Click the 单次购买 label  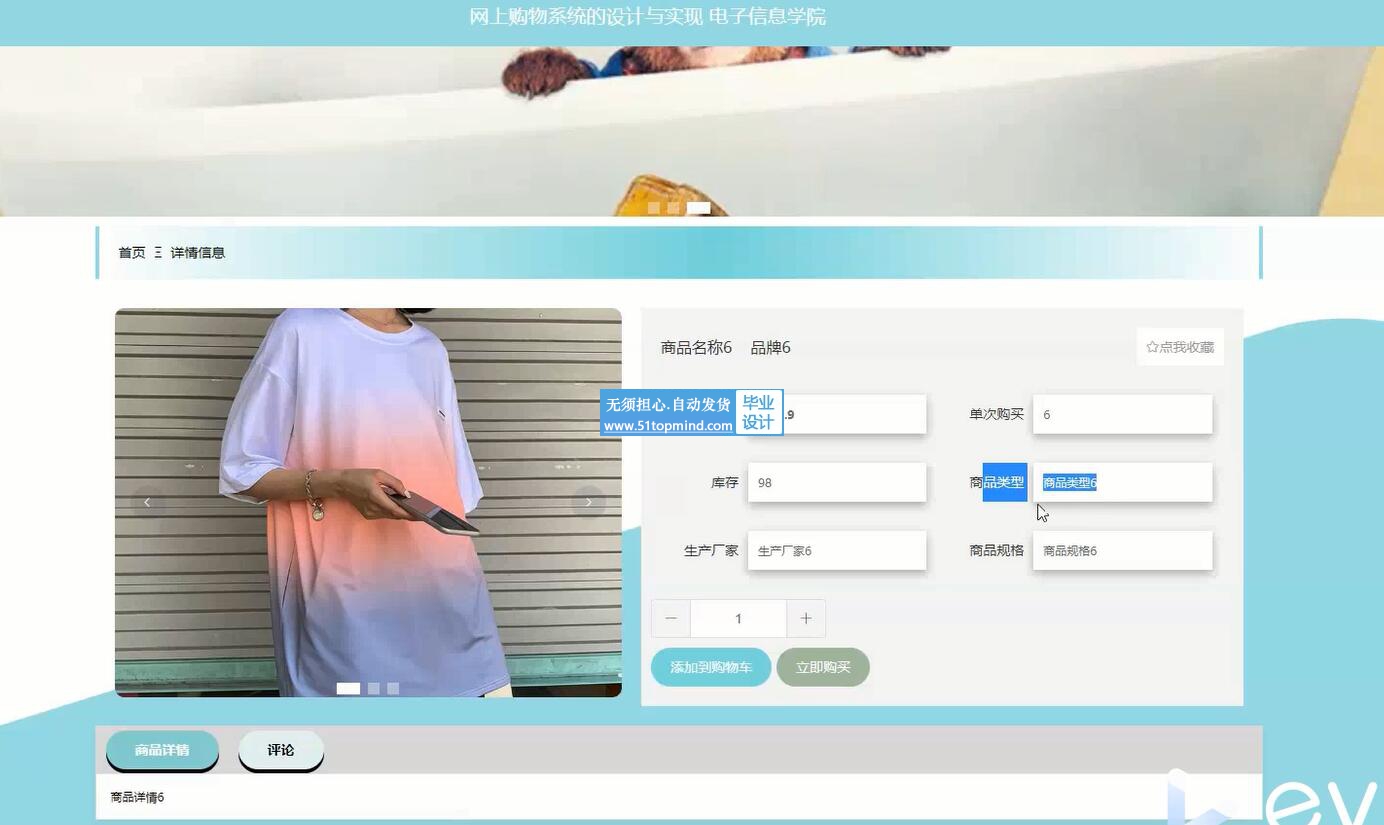pyautogui.click(x=996, y=414)
